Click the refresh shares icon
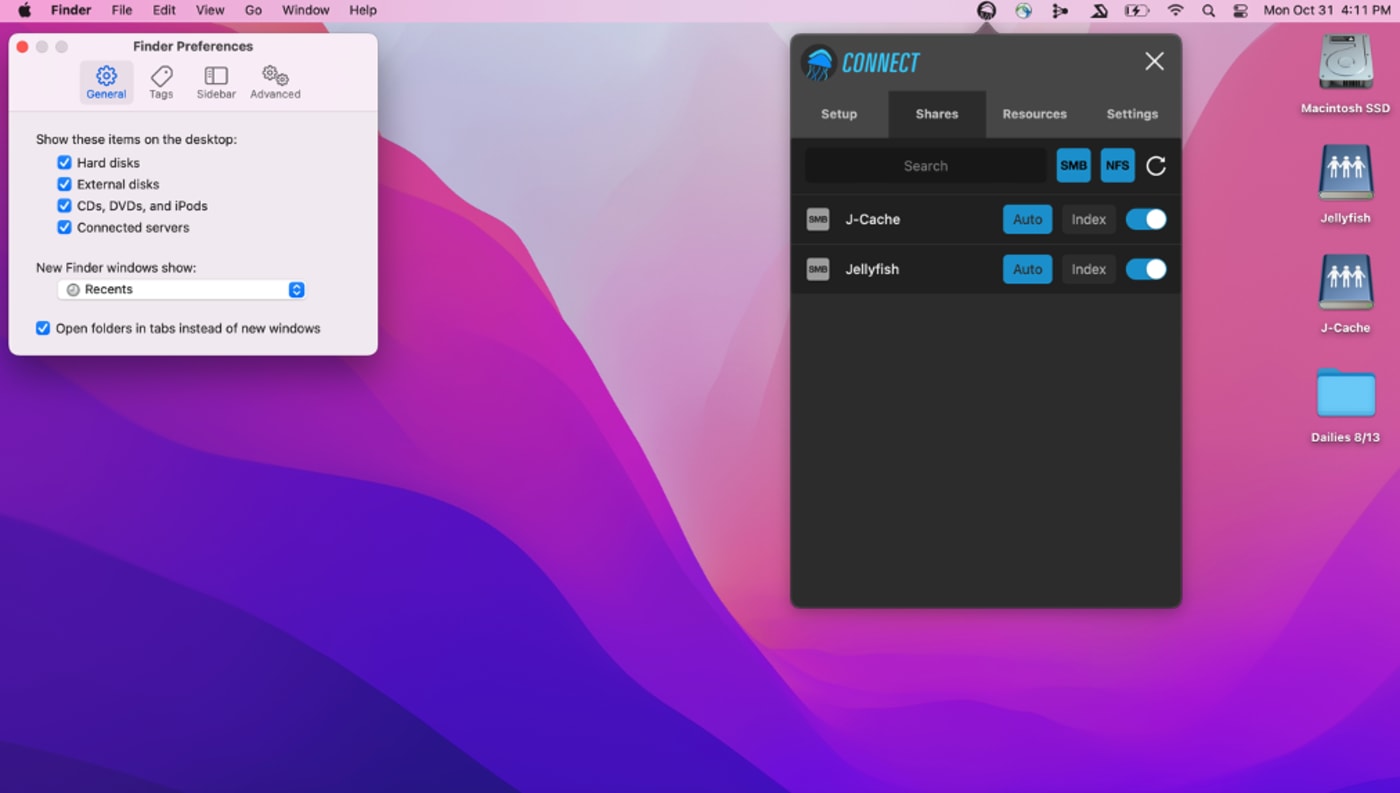This screenshot has width=1400, height=793. [x=1155, y=166]
